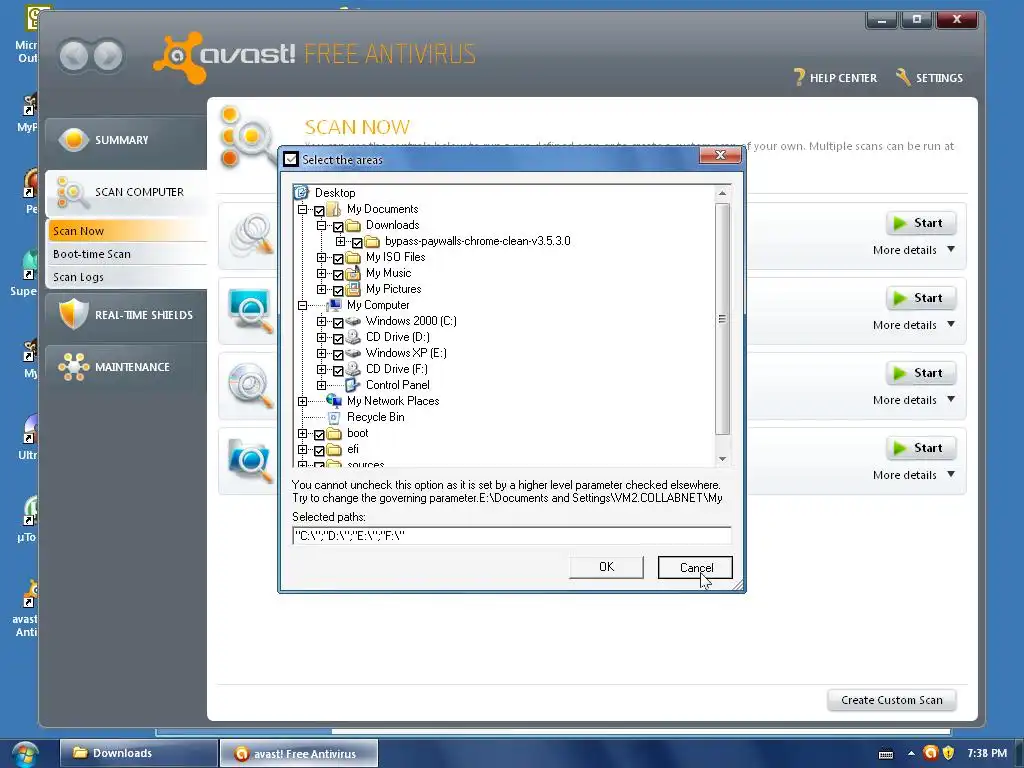This screenshot has width=1024, height=768.
Task: Click the on-screen keyboard tray icon
Action: 886,754
